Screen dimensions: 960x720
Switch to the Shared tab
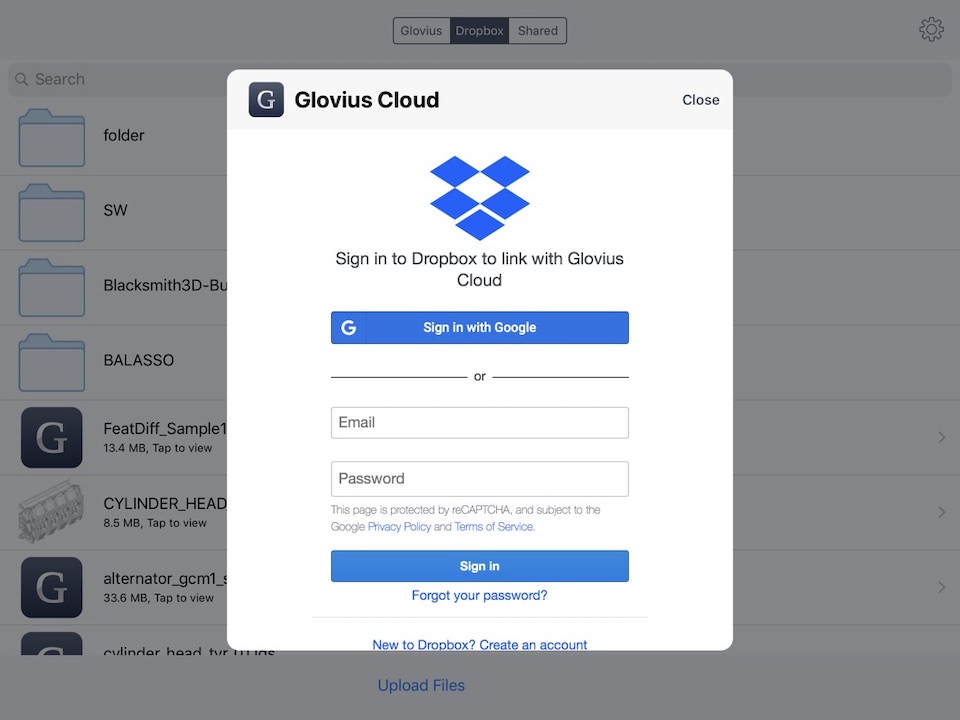point(538,31)
